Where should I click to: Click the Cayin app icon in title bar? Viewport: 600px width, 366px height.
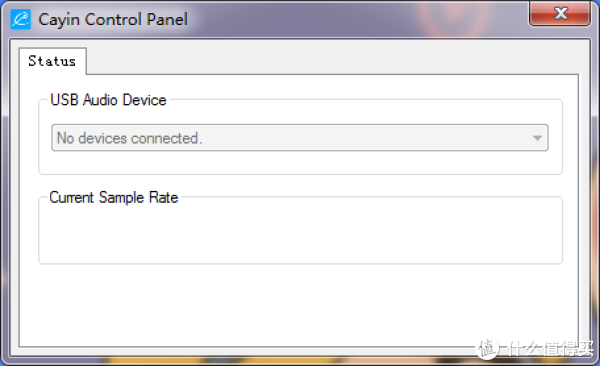pos(20,19)
